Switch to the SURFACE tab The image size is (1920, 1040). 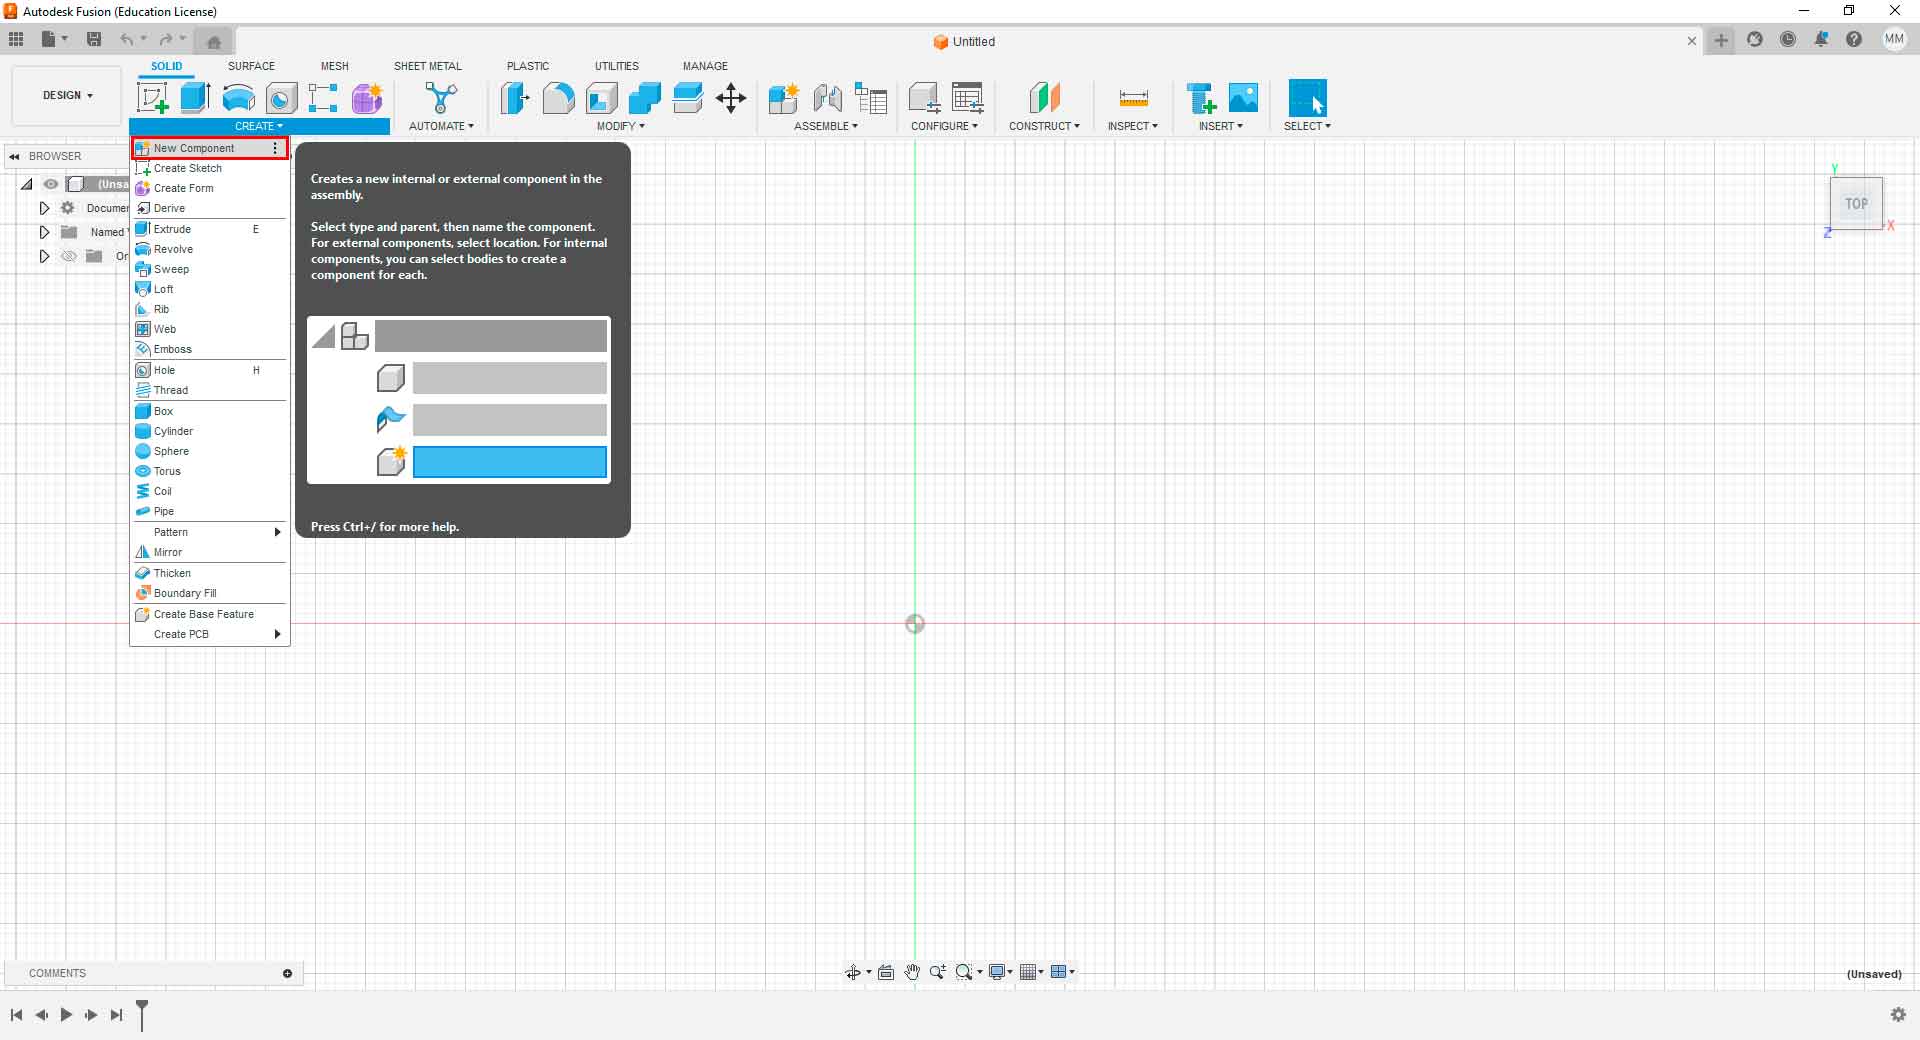pos(251,66)
